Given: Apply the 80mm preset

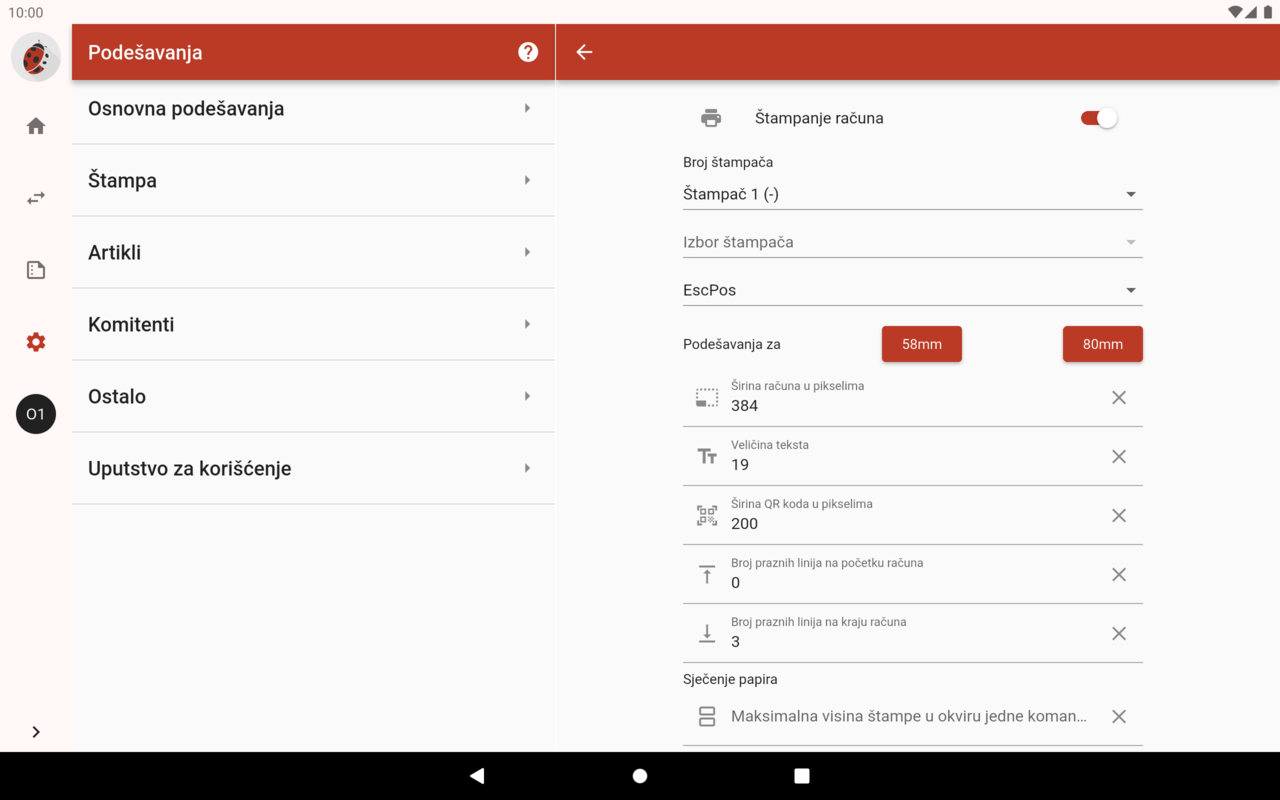Looking at the screenshot, I should 1102,344.
